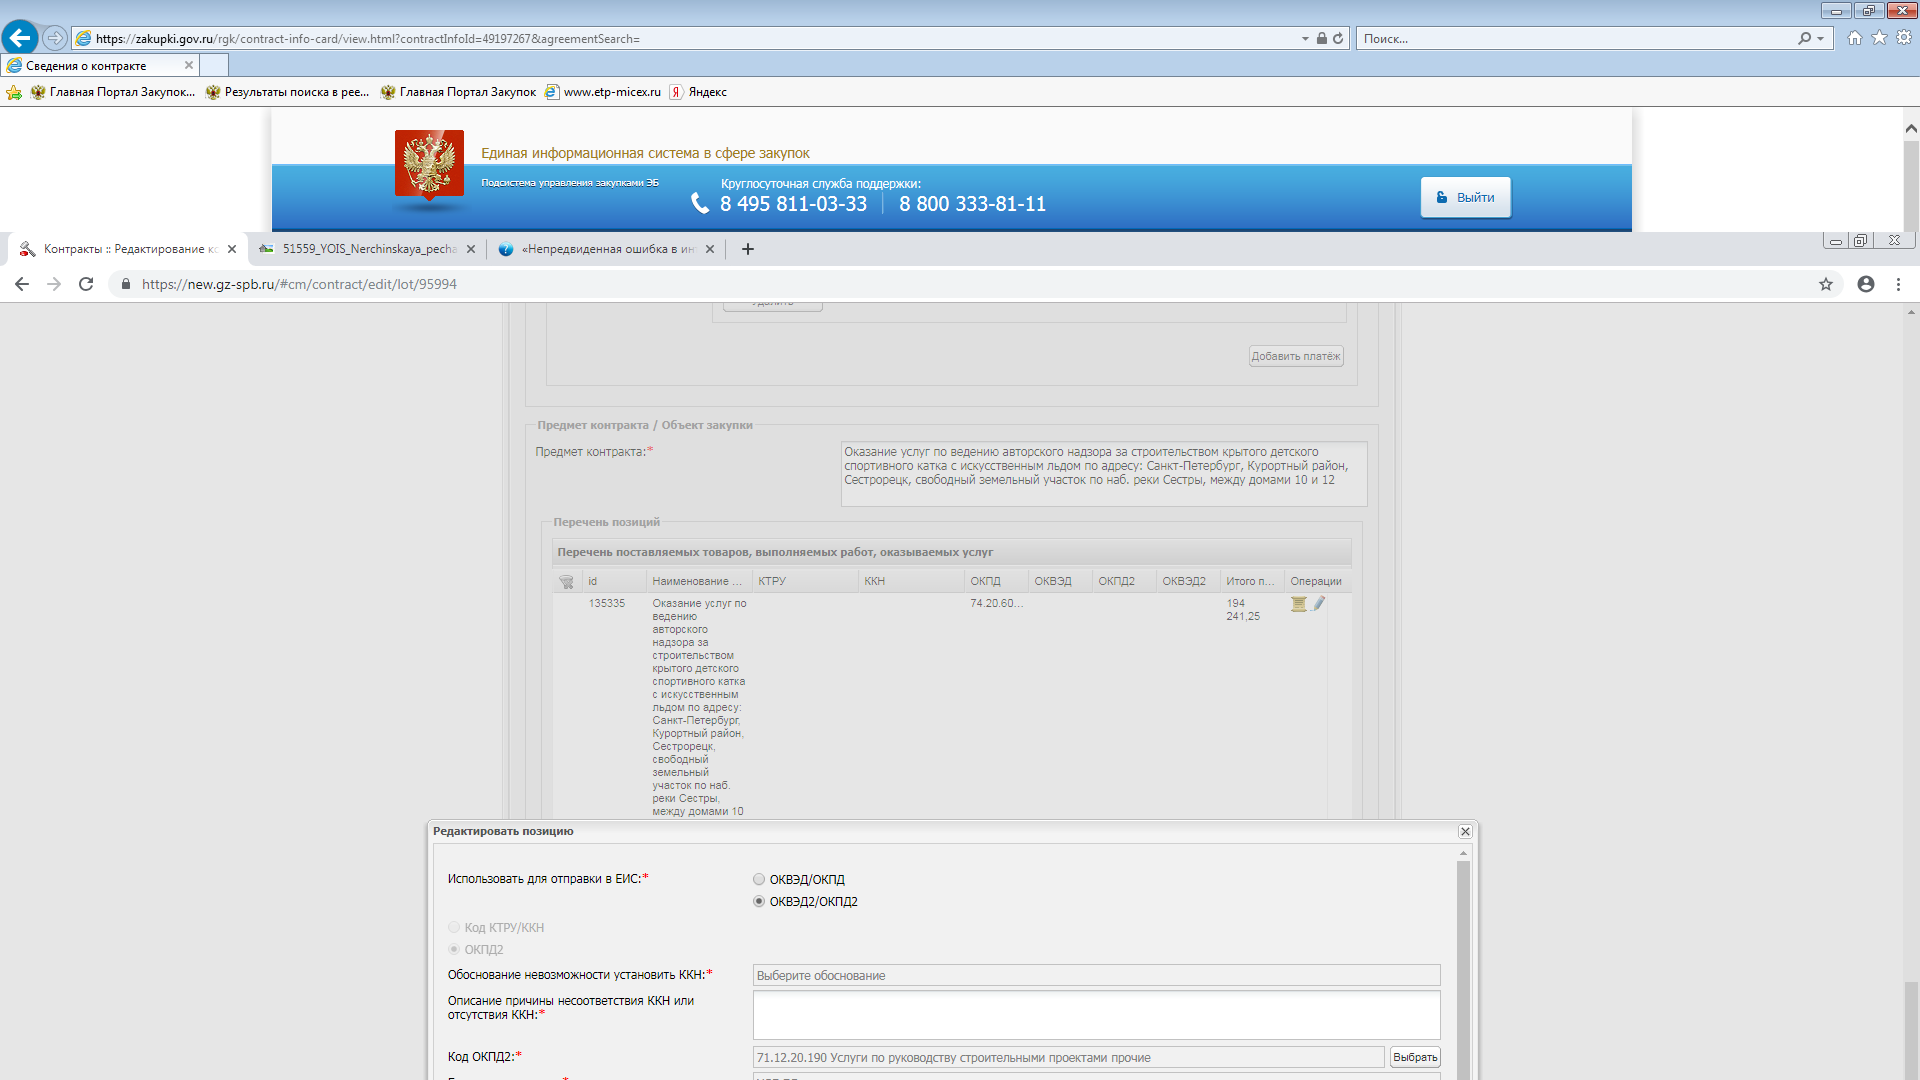1920x1080 pixels.
Task: Select ОКВЭД2/ОКПД2 radio button
Action: coord(759,902)
